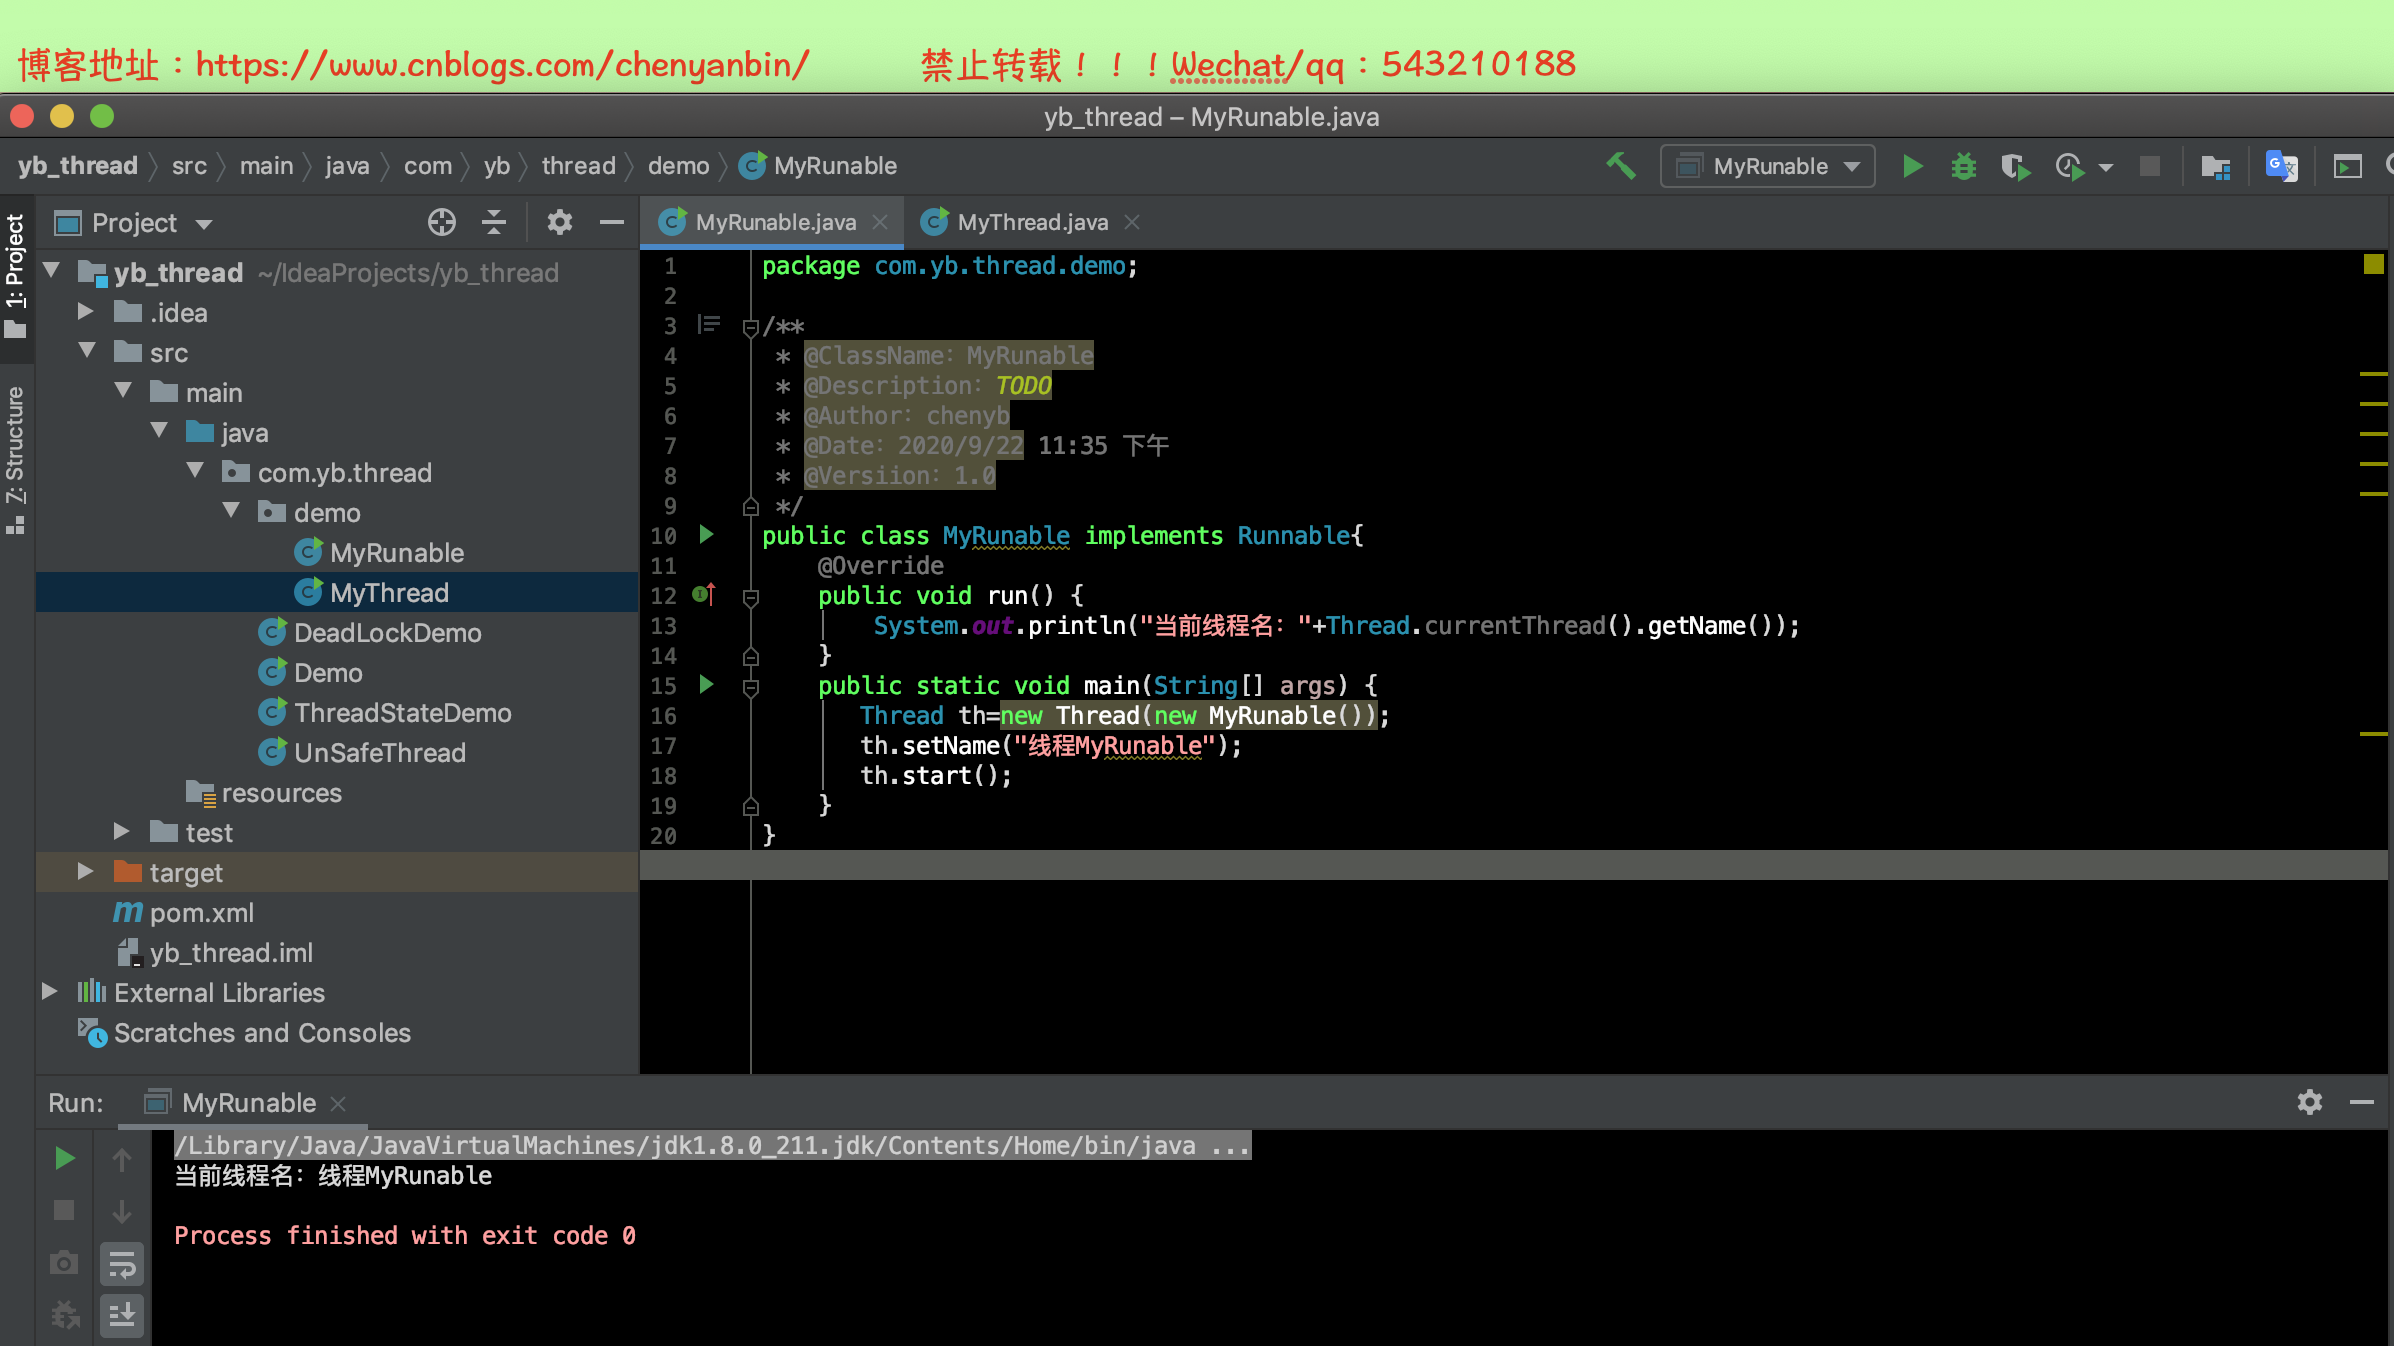The height and width of the screenshot is (1346, 2394).
Task: Click down arrow in Run console
Action: point(122,1210)
